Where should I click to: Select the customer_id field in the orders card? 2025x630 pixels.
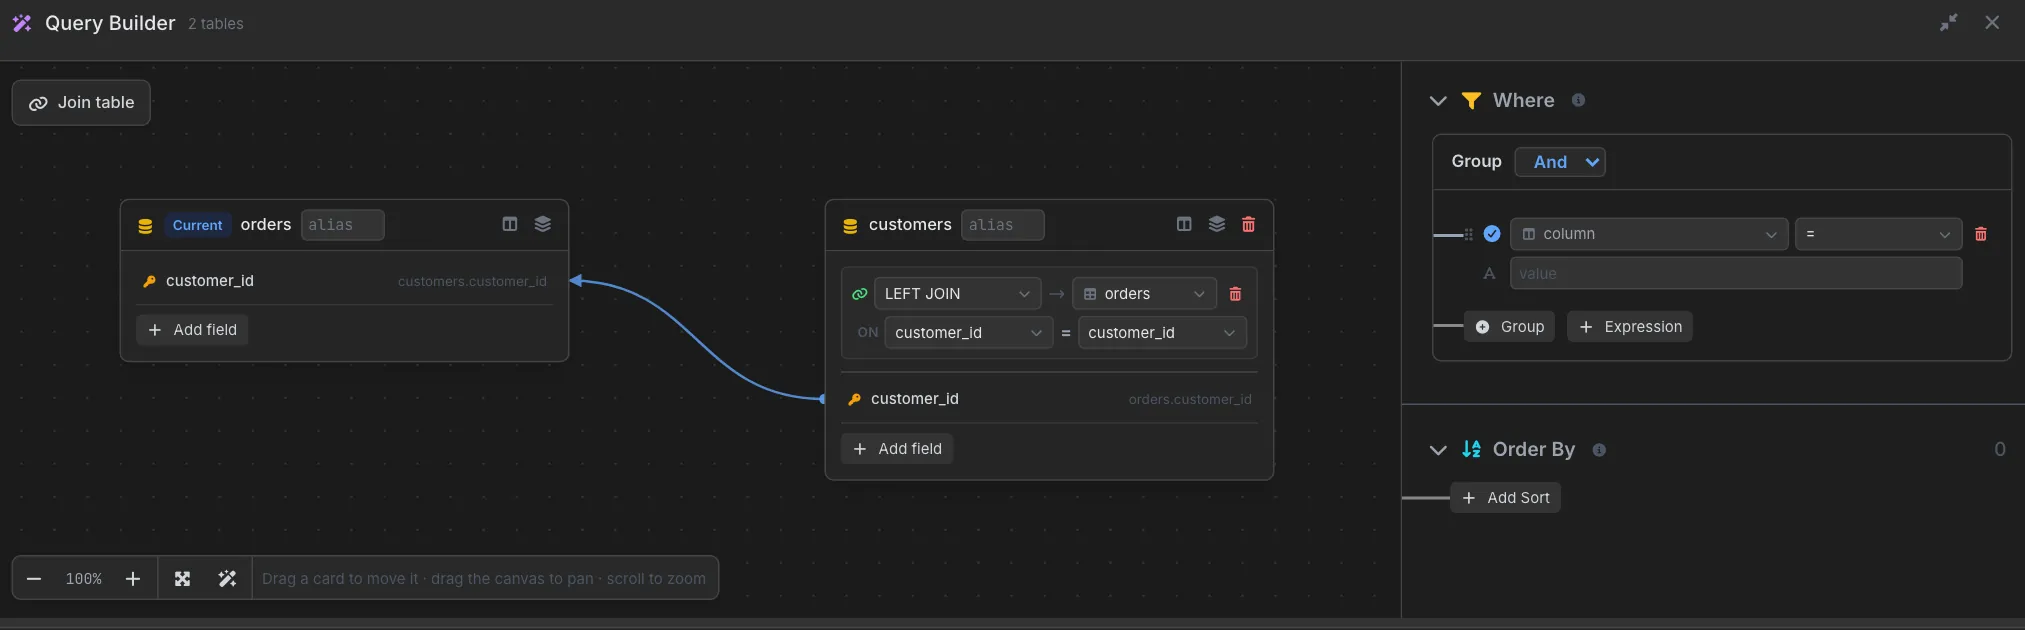pos(210,281)
